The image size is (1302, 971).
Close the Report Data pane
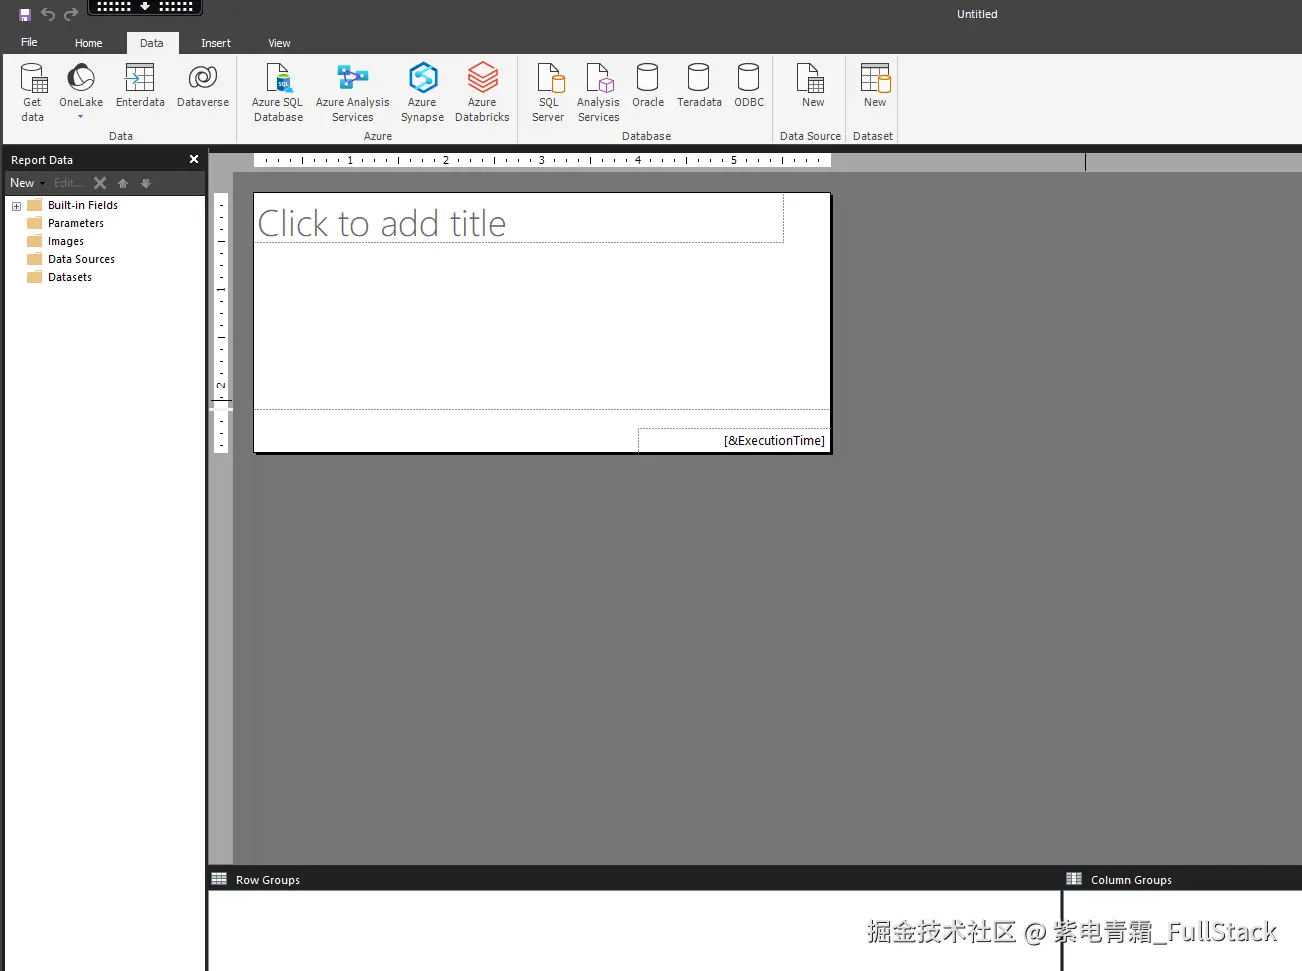point(194,159)
